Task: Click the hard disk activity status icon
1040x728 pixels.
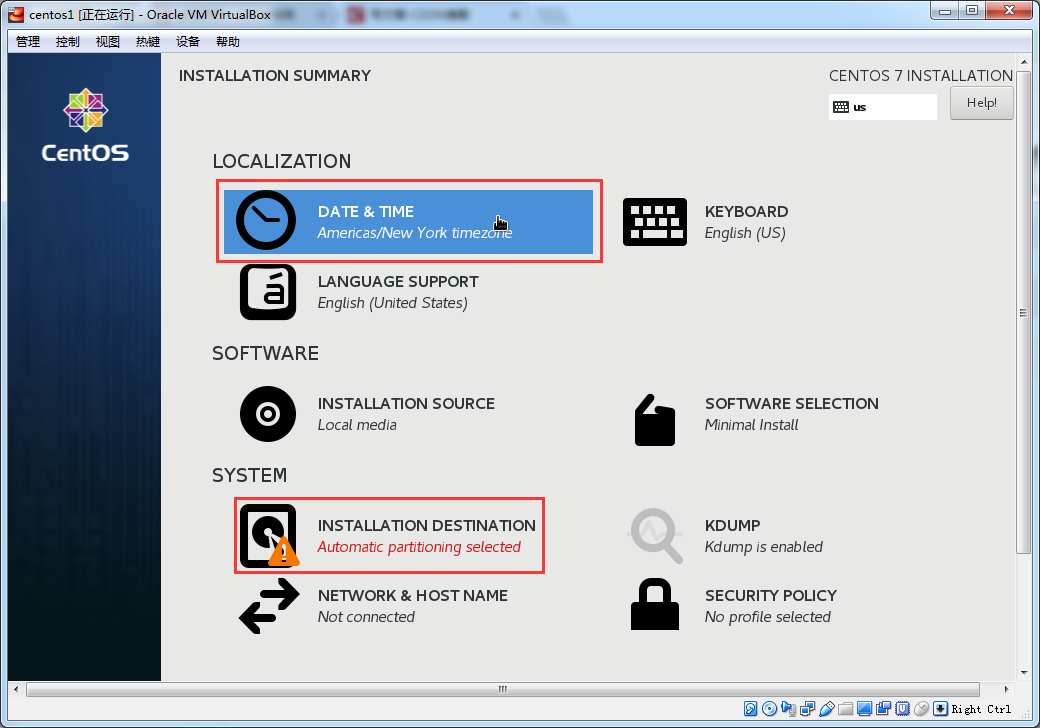Action: click(750, 709)
